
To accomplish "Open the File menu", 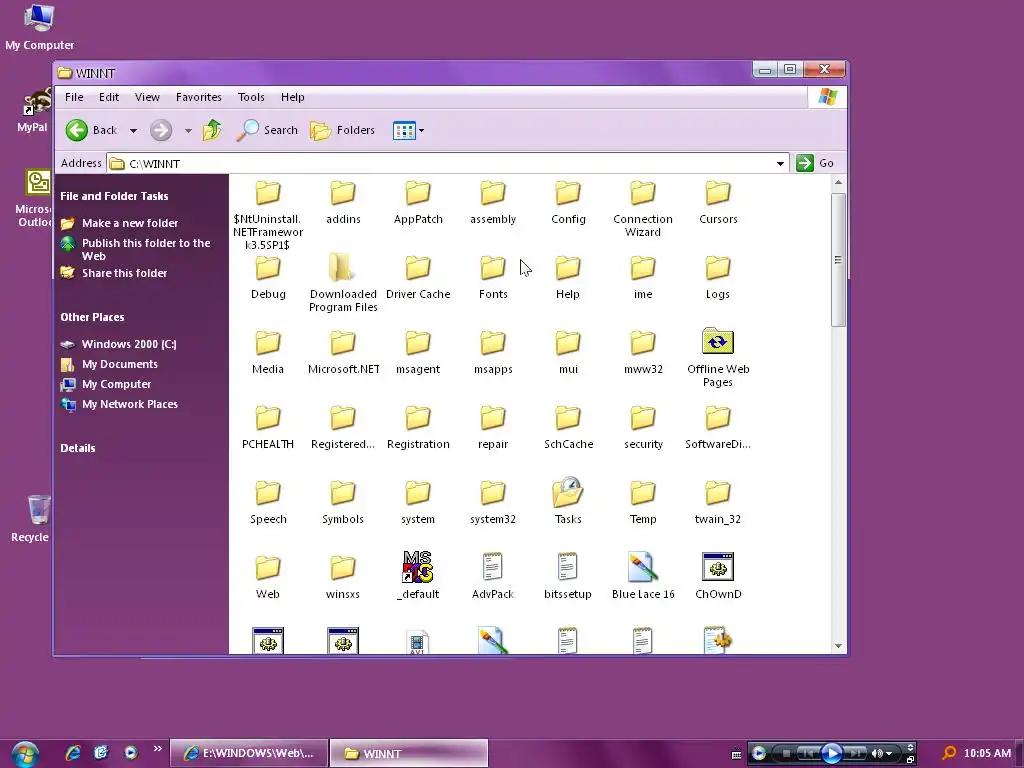I will tap(74, 97).
